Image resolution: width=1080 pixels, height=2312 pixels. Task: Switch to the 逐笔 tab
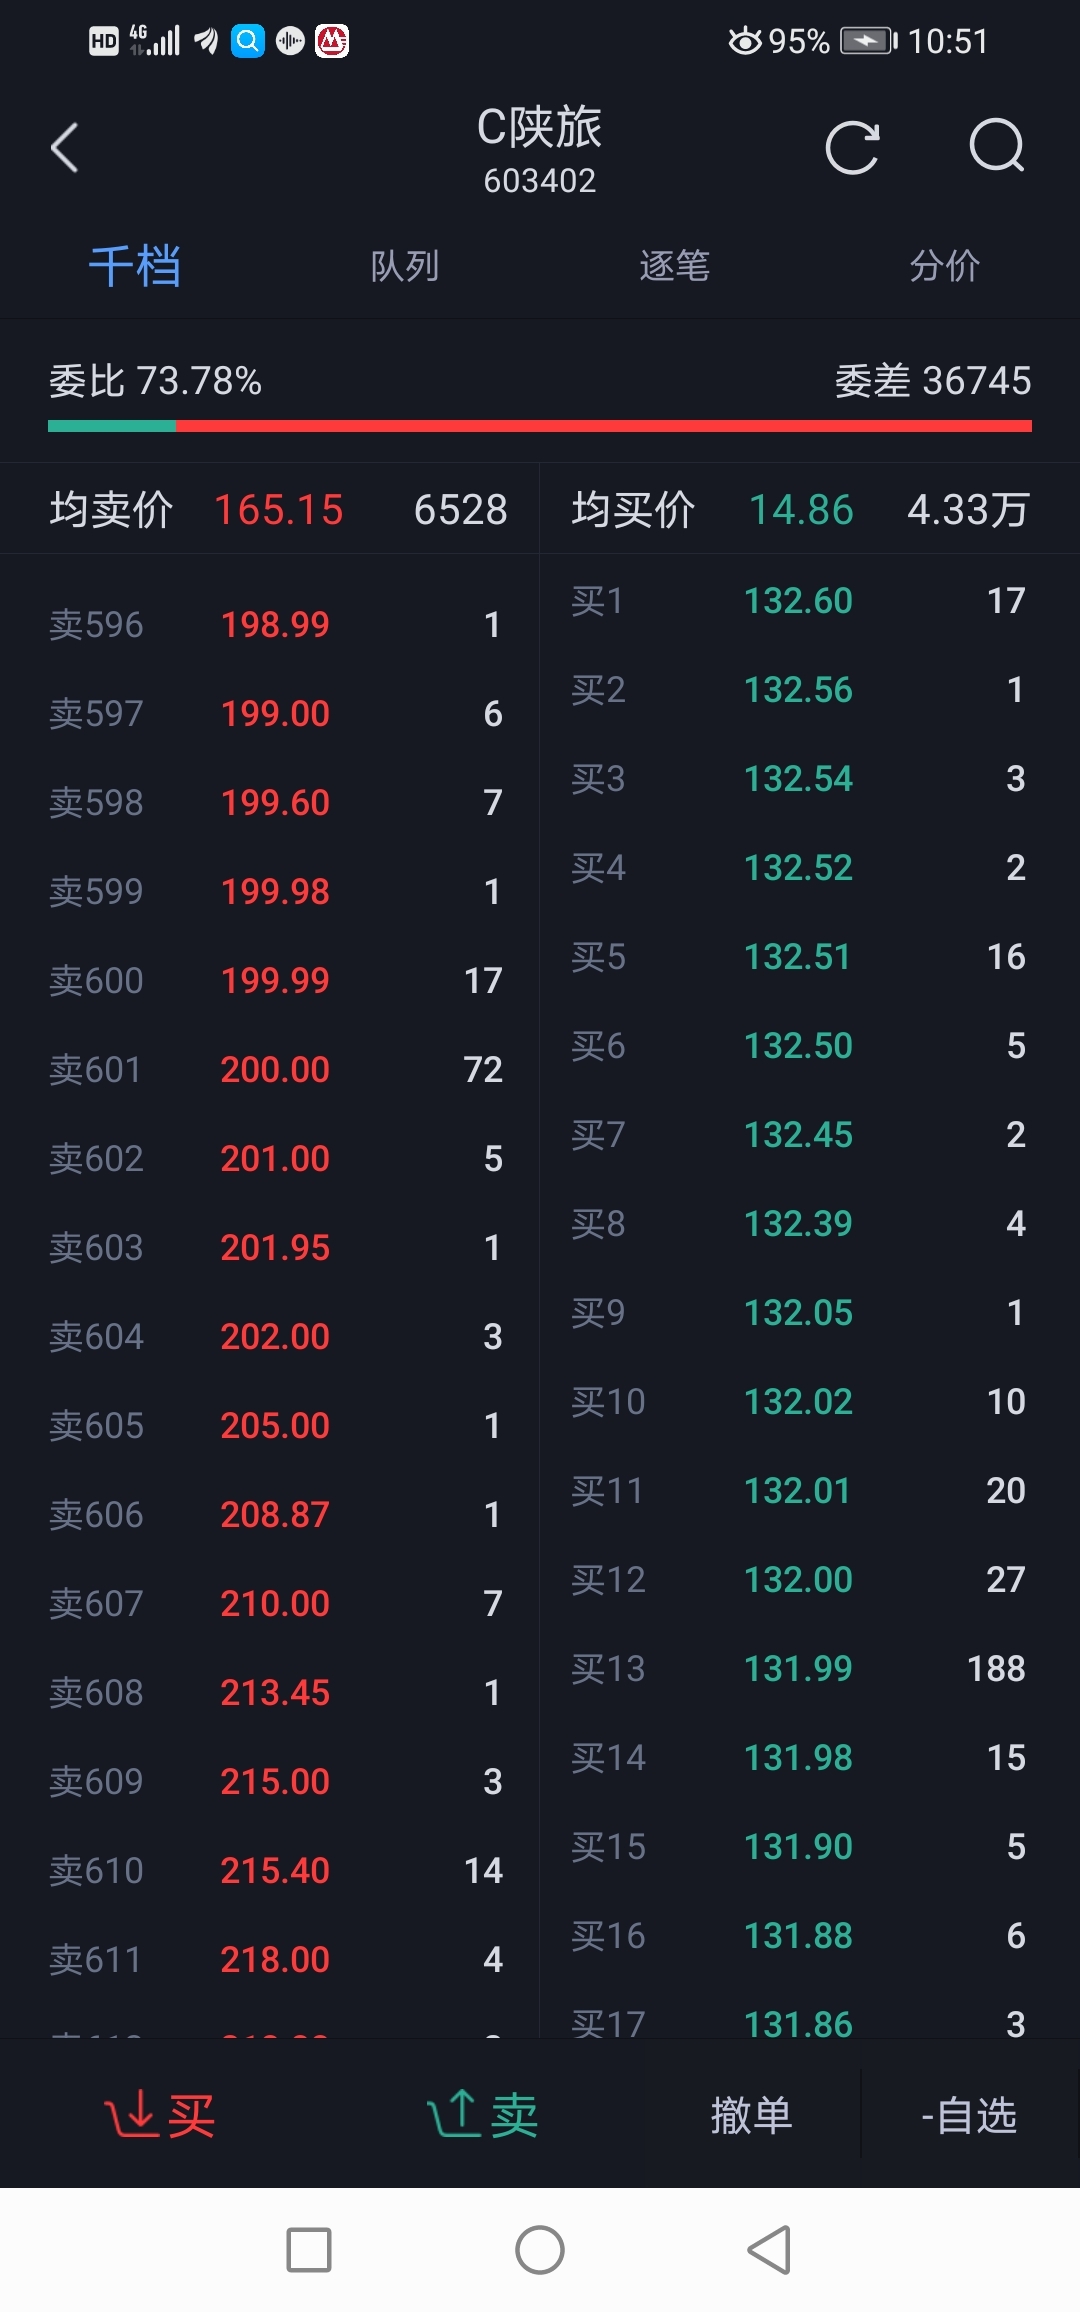click(674, 266)
